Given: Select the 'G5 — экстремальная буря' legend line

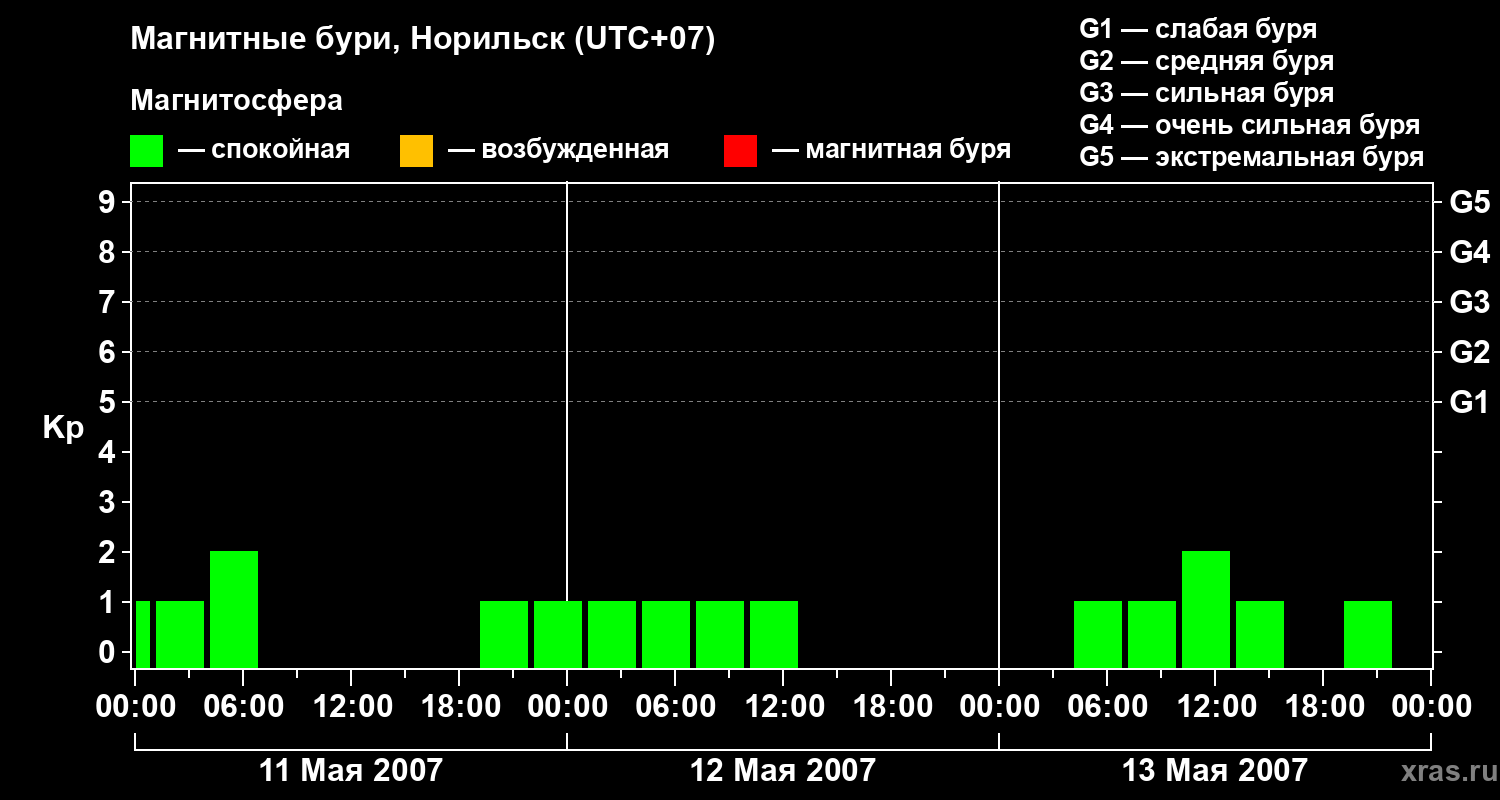Looking at the screenshot, I should tap(1252, 157).
